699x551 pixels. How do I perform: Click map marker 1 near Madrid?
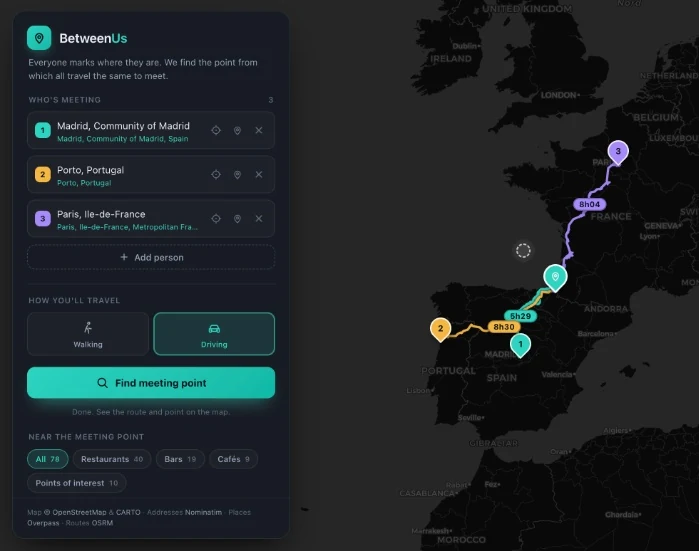tap(520, 345)
